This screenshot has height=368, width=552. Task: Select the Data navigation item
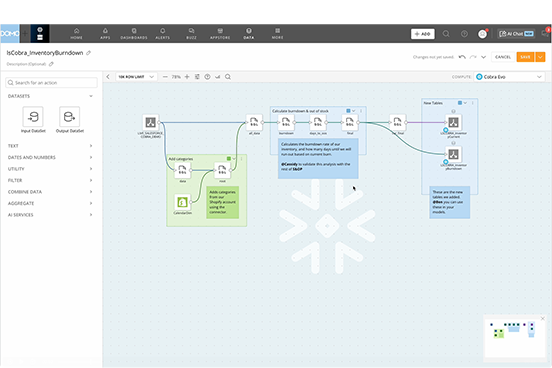point(249,33)
